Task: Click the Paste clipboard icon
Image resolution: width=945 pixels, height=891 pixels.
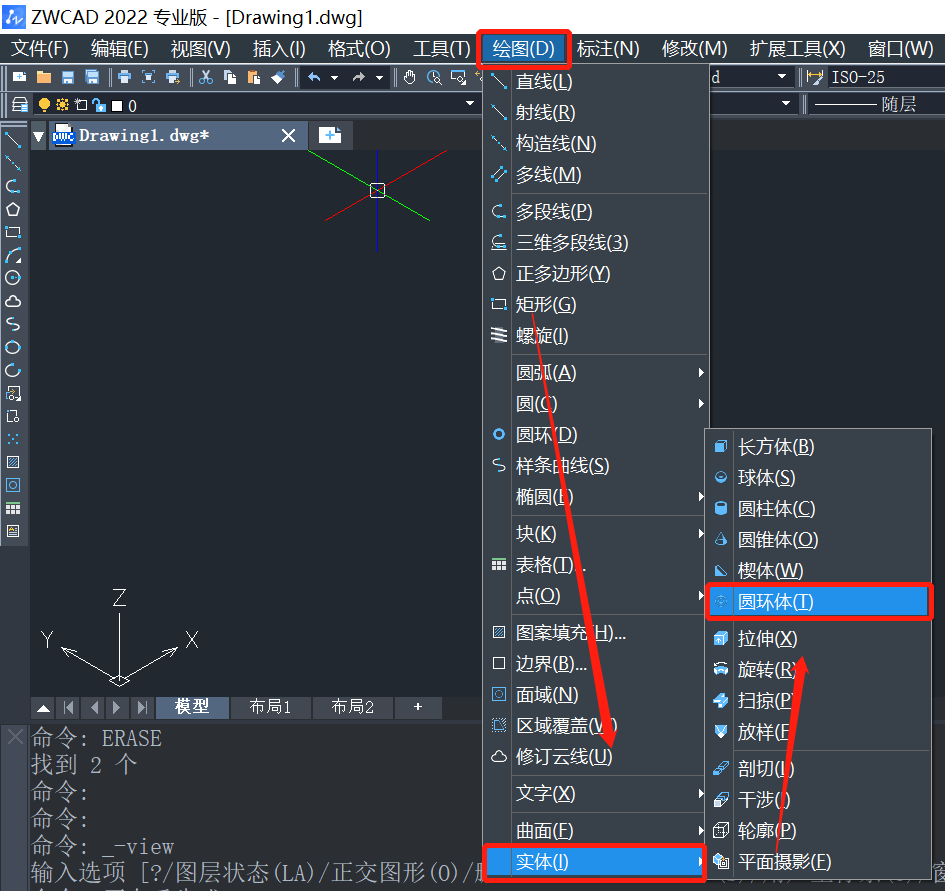Action: coord(254,77)
